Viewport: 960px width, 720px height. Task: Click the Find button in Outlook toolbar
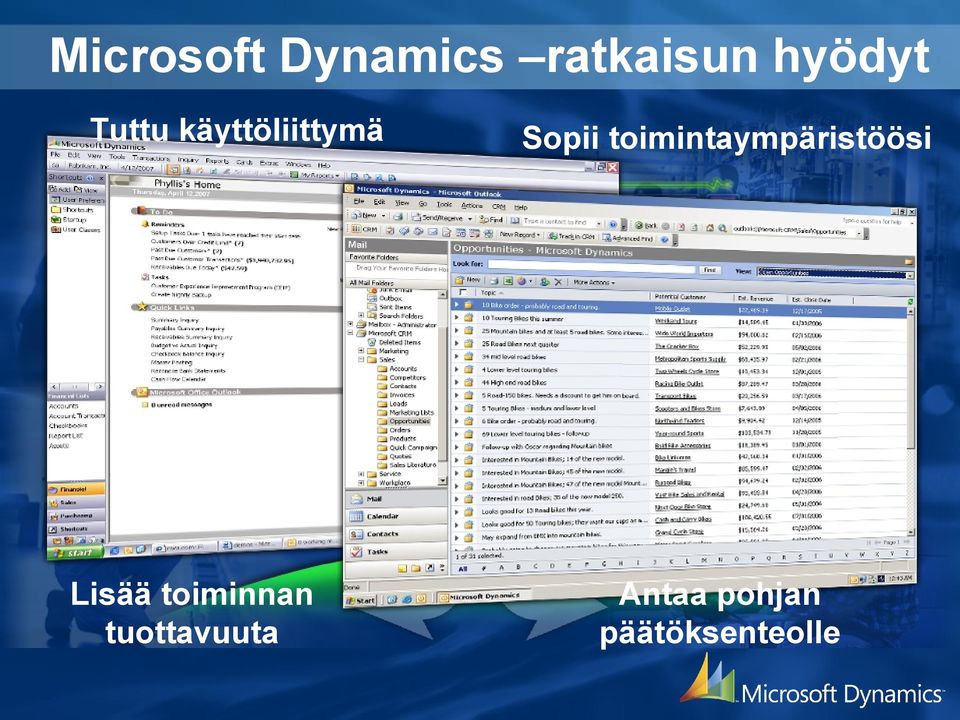[x=490, y=219]
